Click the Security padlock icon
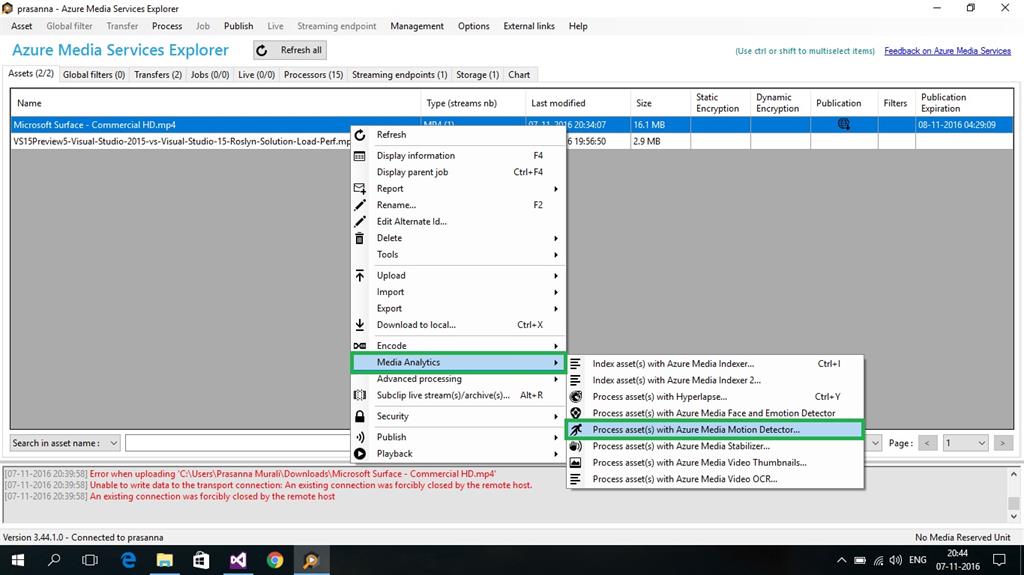1024x575 pixels. [360, 416]
